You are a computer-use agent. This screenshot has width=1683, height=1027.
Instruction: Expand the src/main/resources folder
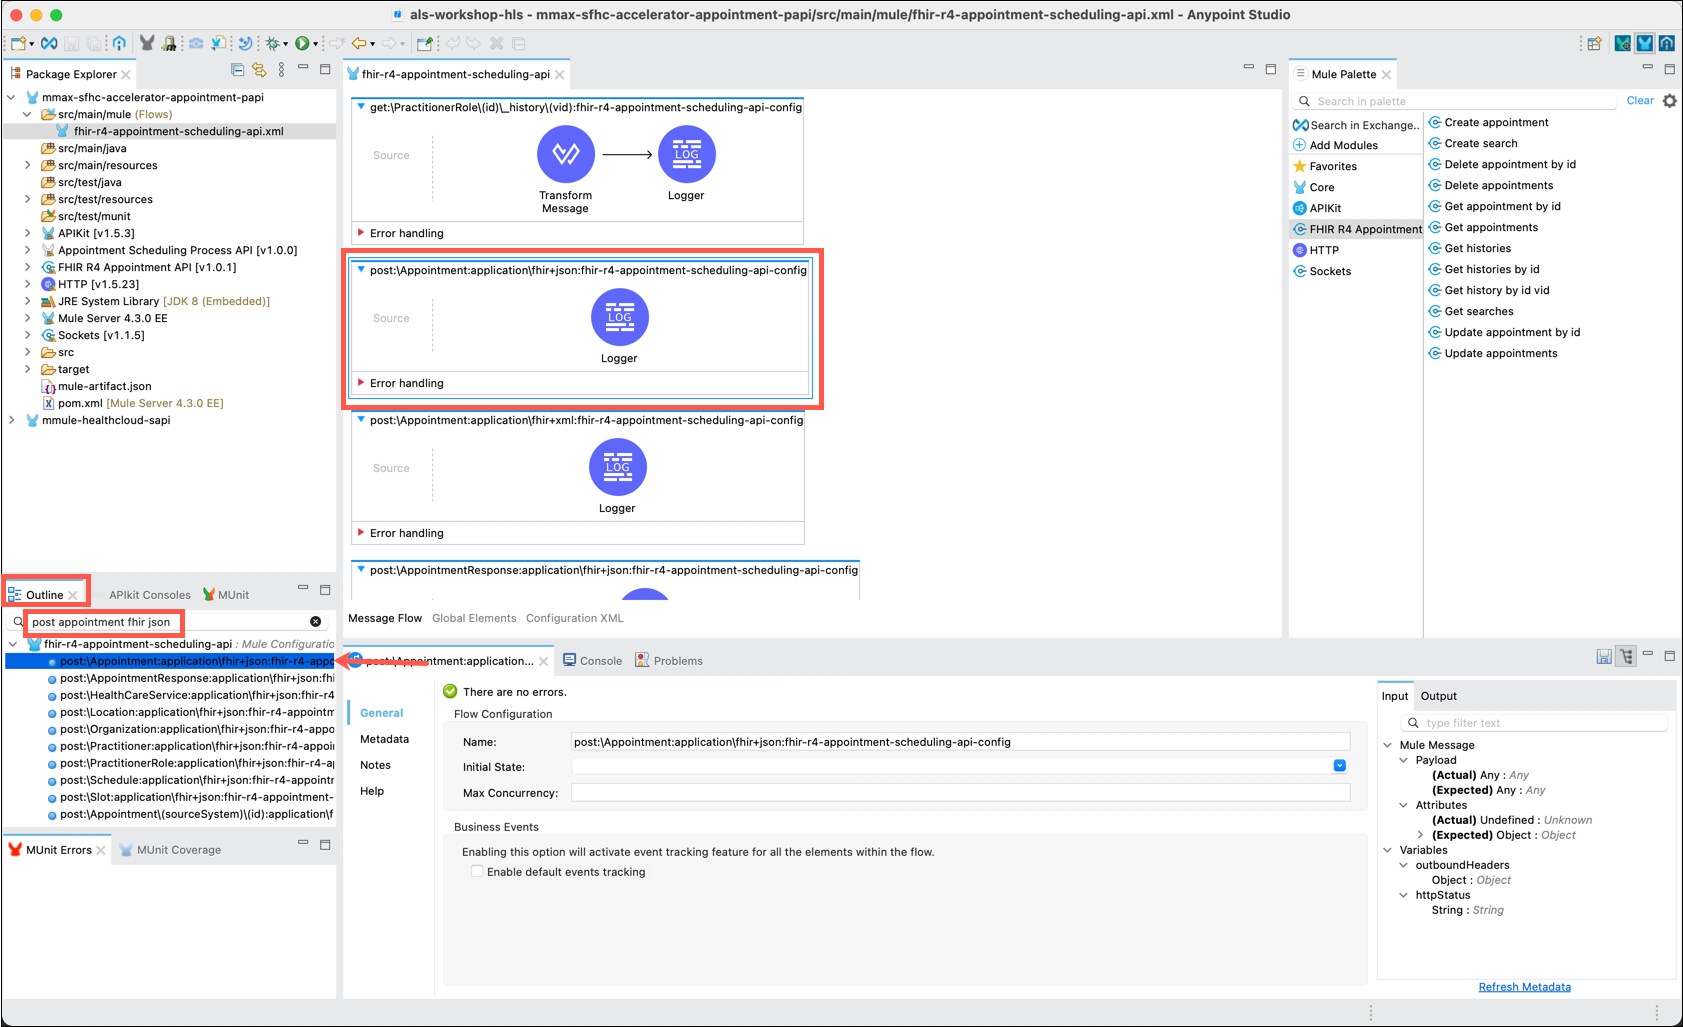[28, 165]
